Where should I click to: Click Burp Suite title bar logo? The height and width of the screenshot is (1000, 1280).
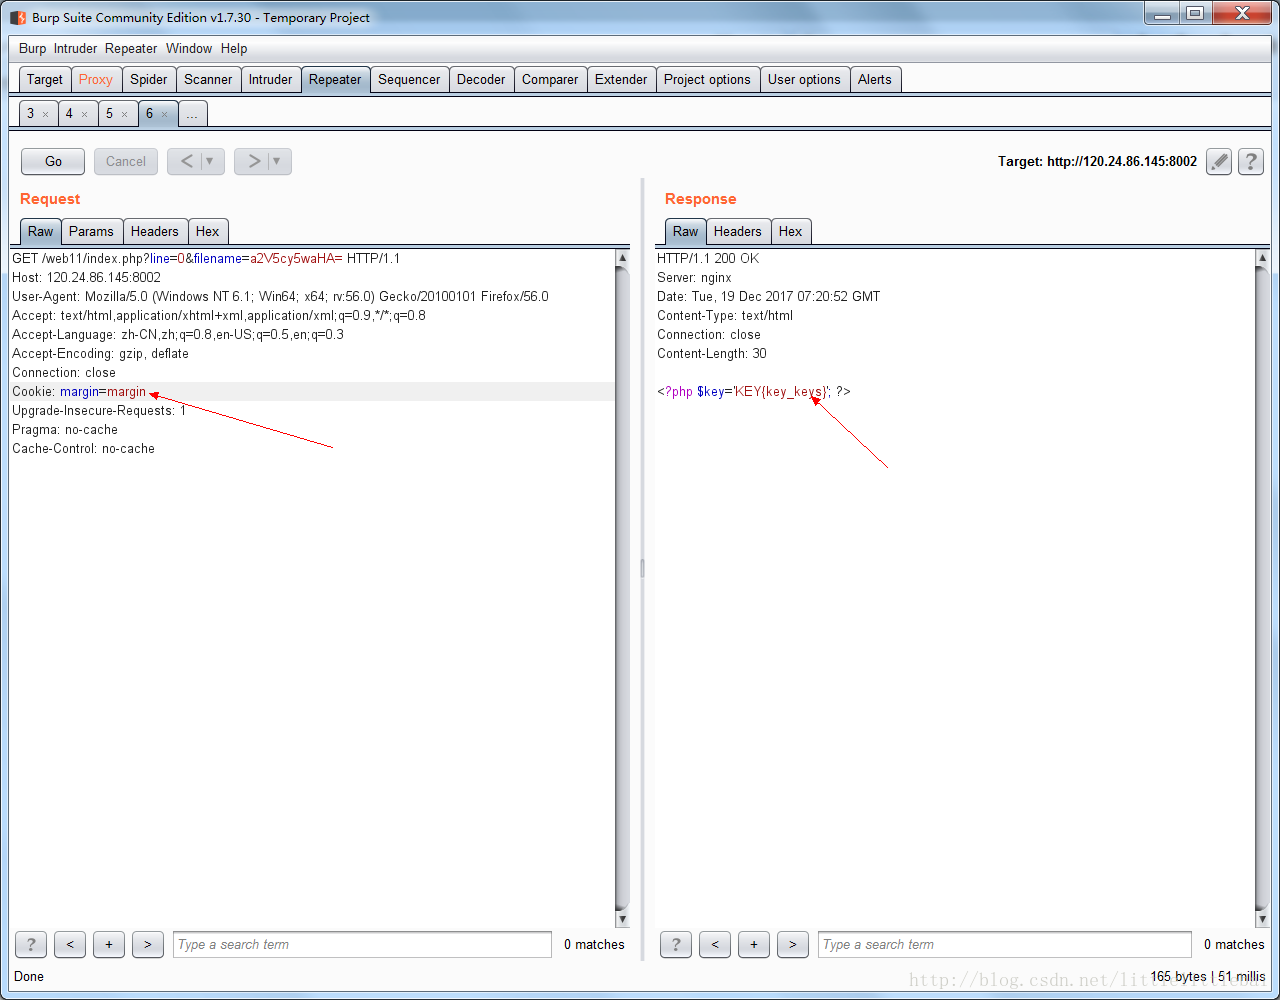click(x=18, y=17)
